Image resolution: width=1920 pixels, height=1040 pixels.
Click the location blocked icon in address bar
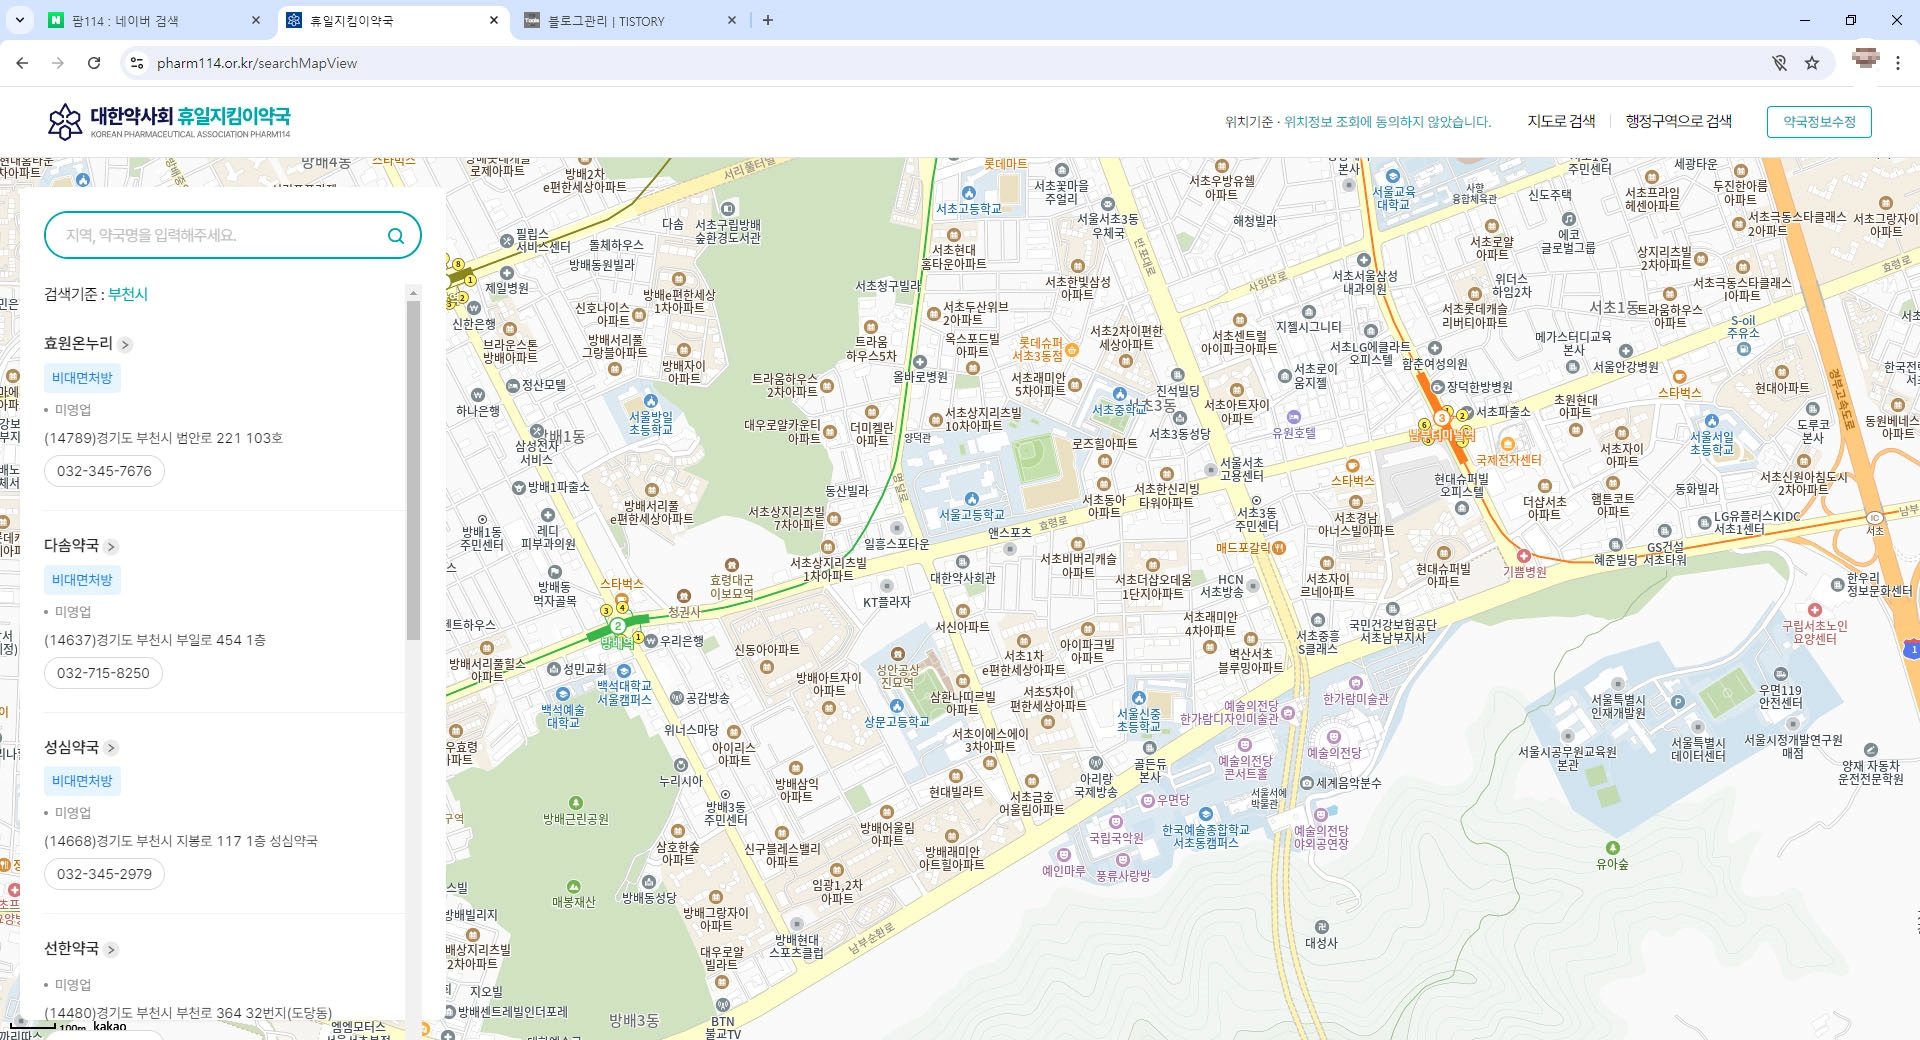point(1780,63)
